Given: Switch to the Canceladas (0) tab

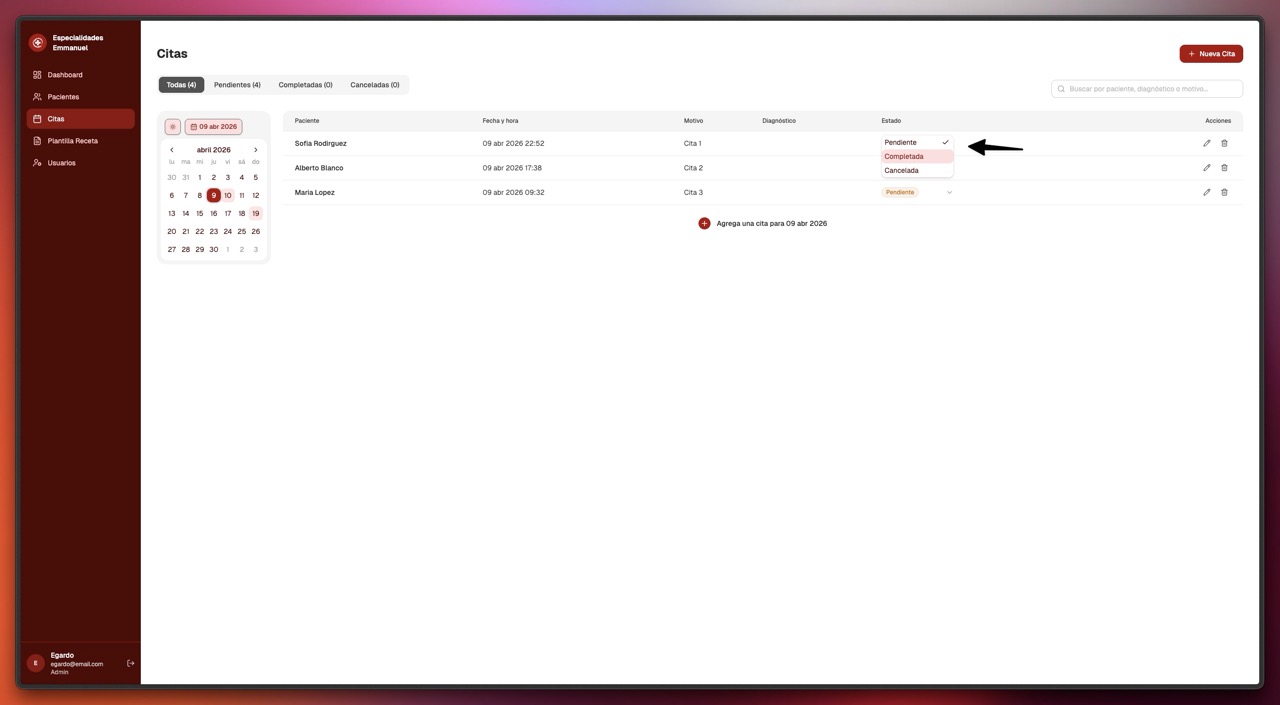Looking at the screenshot, I should [374, 85].
